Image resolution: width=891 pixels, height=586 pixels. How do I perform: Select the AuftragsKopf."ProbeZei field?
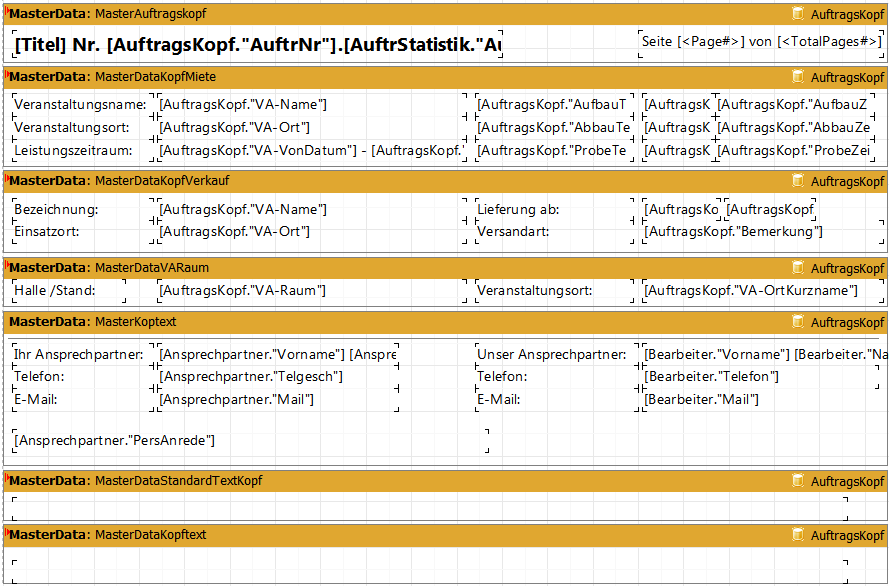pyautogui.click(x=795, y=151)
